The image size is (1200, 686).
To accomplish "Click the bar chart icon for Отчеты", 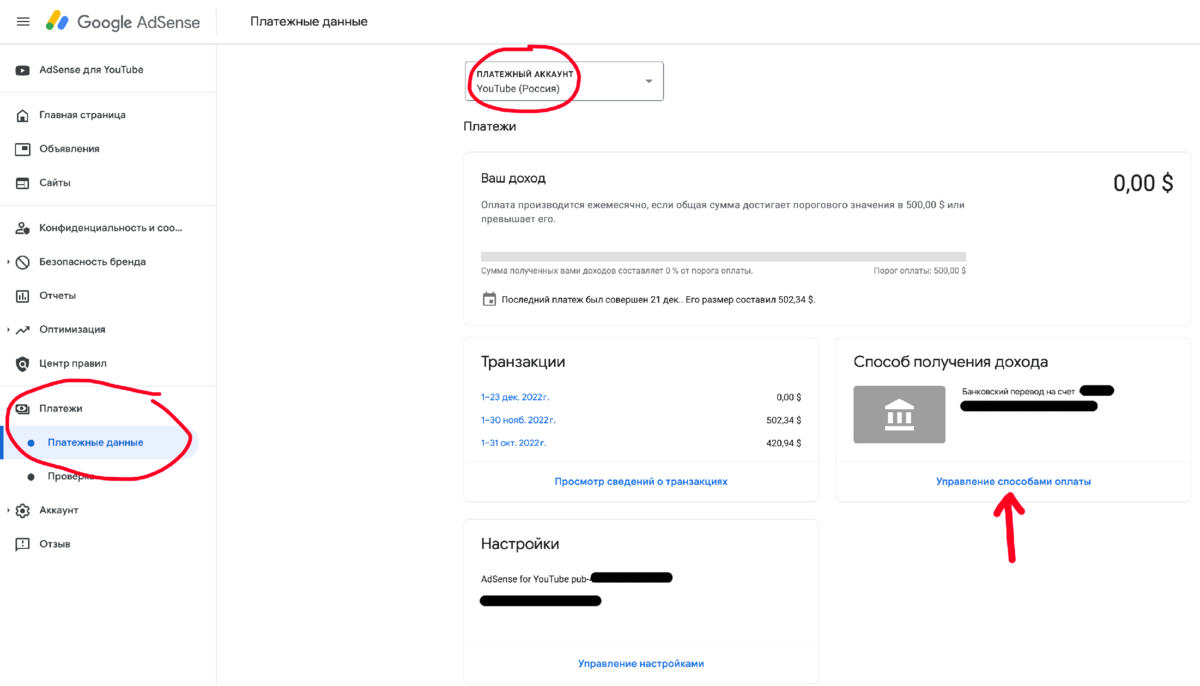I will (x=22, y=296).
